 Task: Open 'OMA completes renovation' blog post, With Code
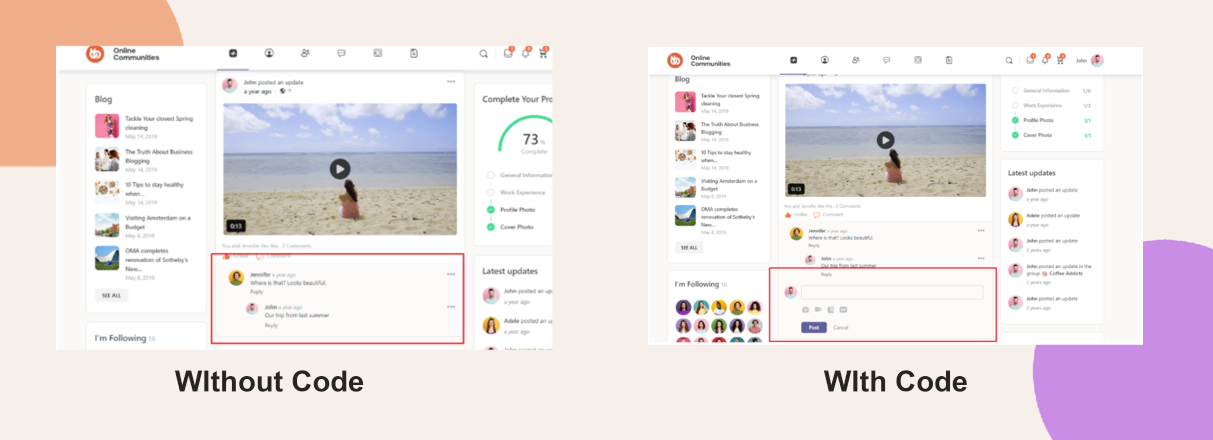point(729,215)
